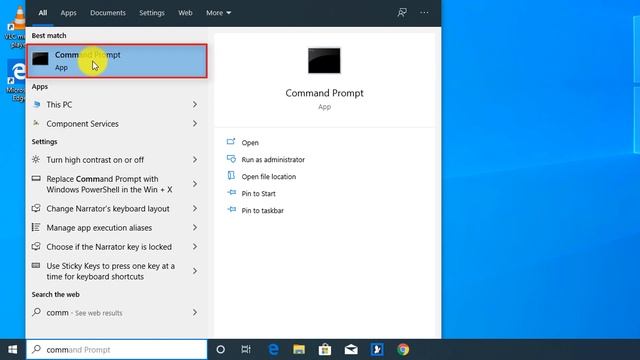Viewport: 640px width, 360px height.
Task: Click Open file location icon
Action: (x=231, y=176)
